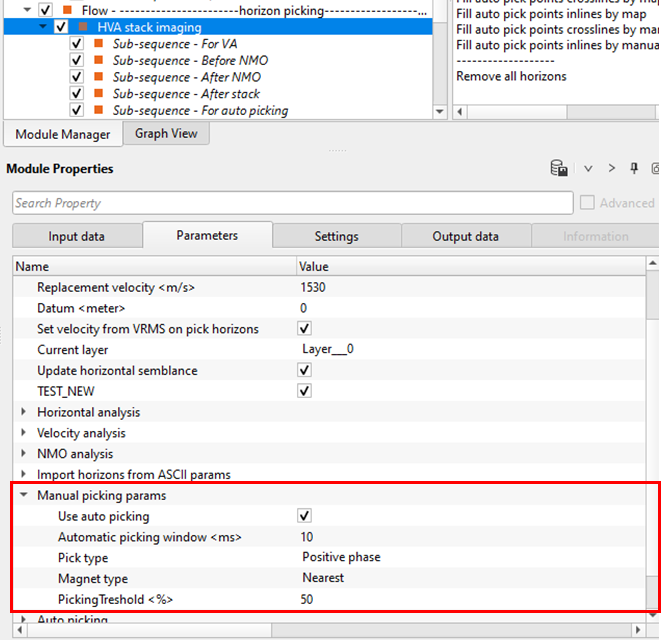Click orange icon beside Sub-sequence - After stack
The image size is (661, 640).
99,94
